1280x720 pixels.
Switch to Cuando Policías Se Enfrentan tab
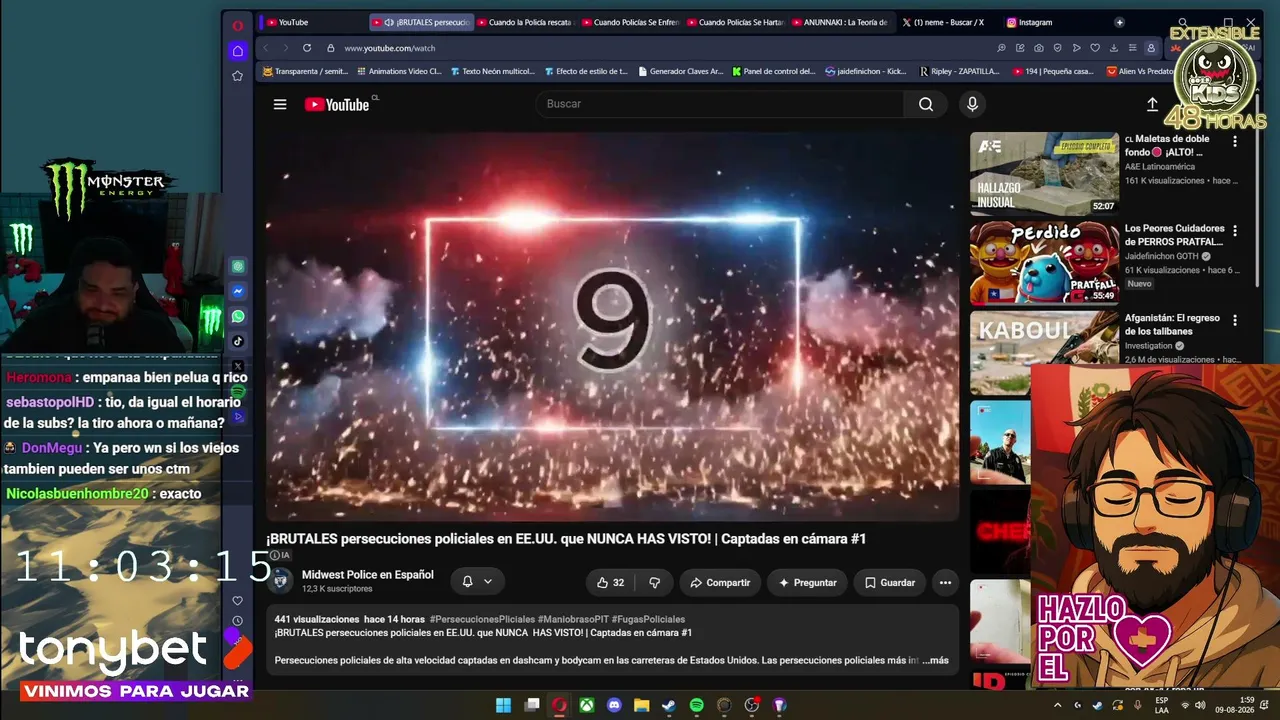(x=630, y=22)
